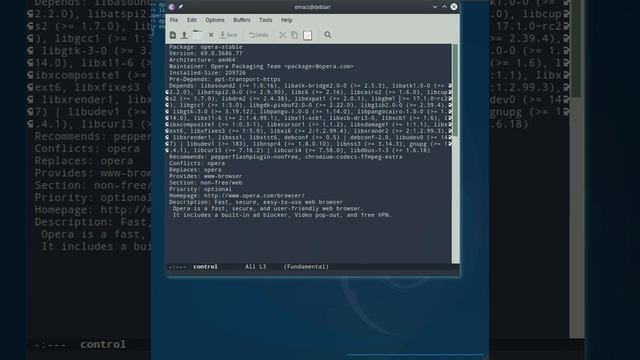Image resolution: width=640 pixels, height=360 pixels.
Task: Click the Open directory toolbar icon
Action: point(198,35)
